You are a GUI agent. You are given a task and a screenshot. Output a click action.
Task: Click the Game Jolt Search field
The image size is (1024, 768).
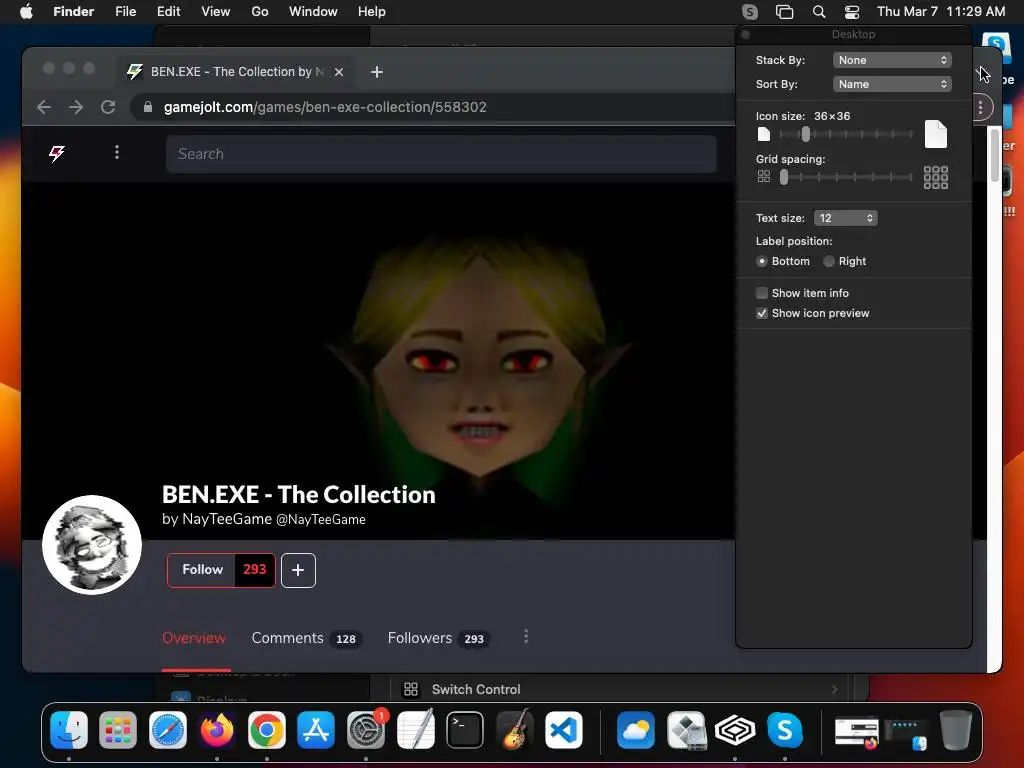coord(441,154)
